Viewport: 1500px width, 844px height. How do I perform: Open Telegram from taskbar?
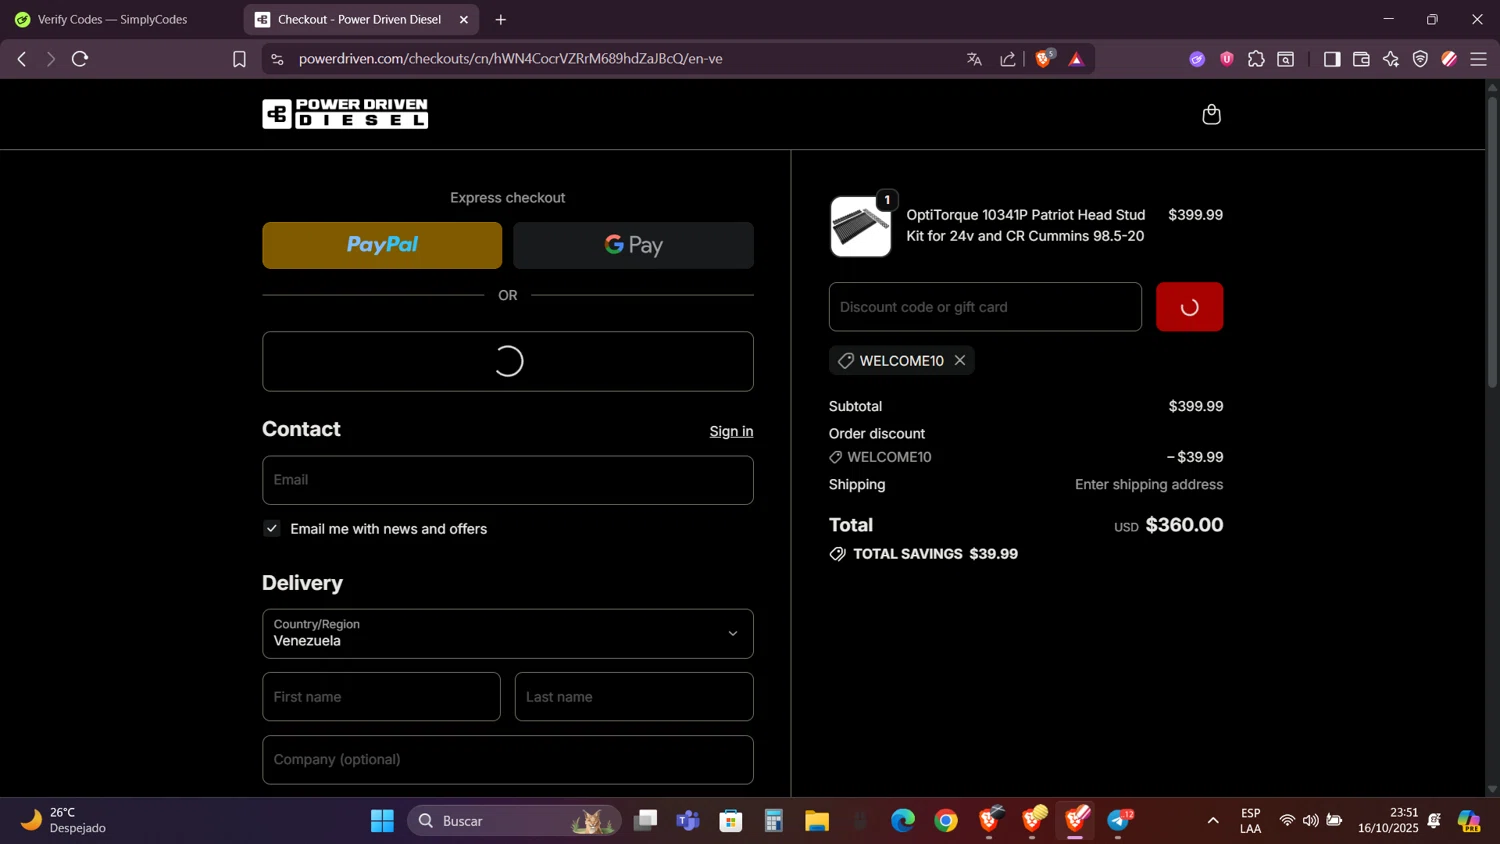[x=1119, y=821]
